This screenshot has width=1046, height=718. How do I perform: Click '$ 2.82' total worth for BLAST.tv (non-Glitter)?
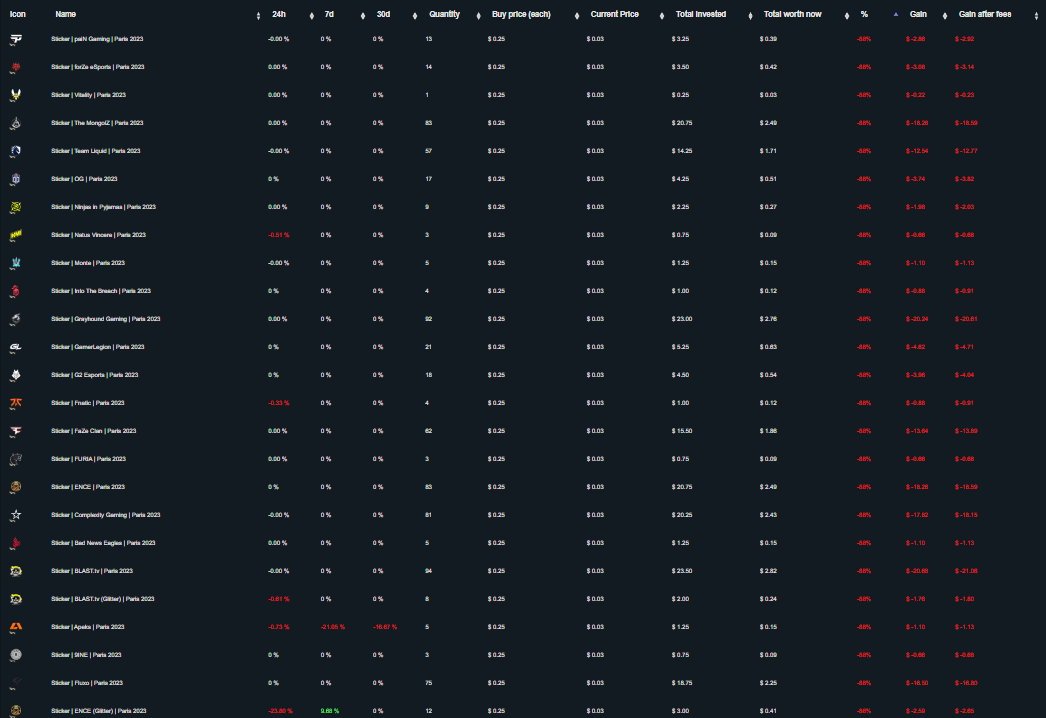[768, 572]
